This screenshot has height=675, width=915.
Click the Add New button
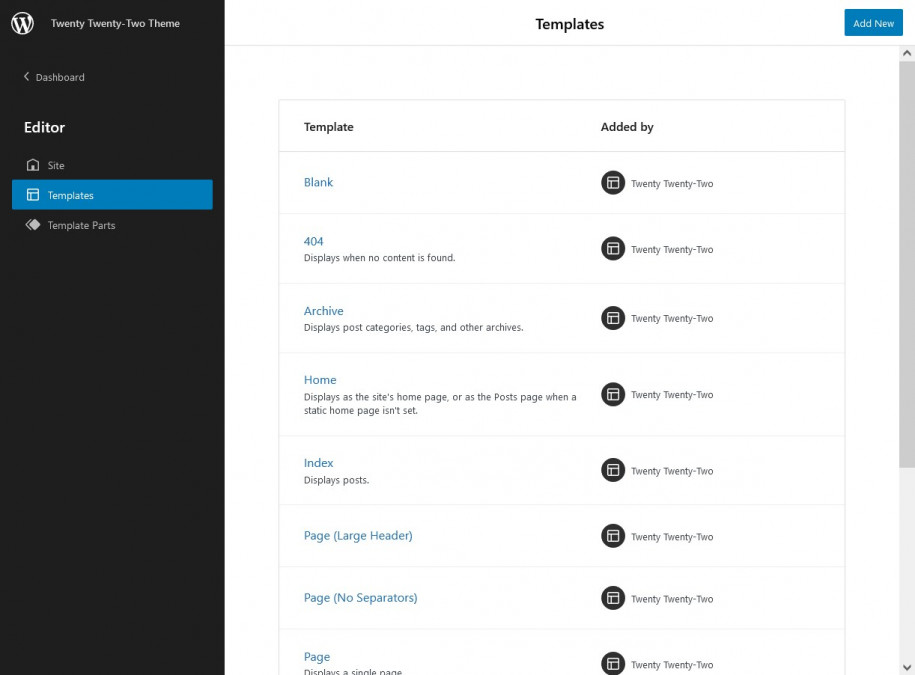coord(873,22)
